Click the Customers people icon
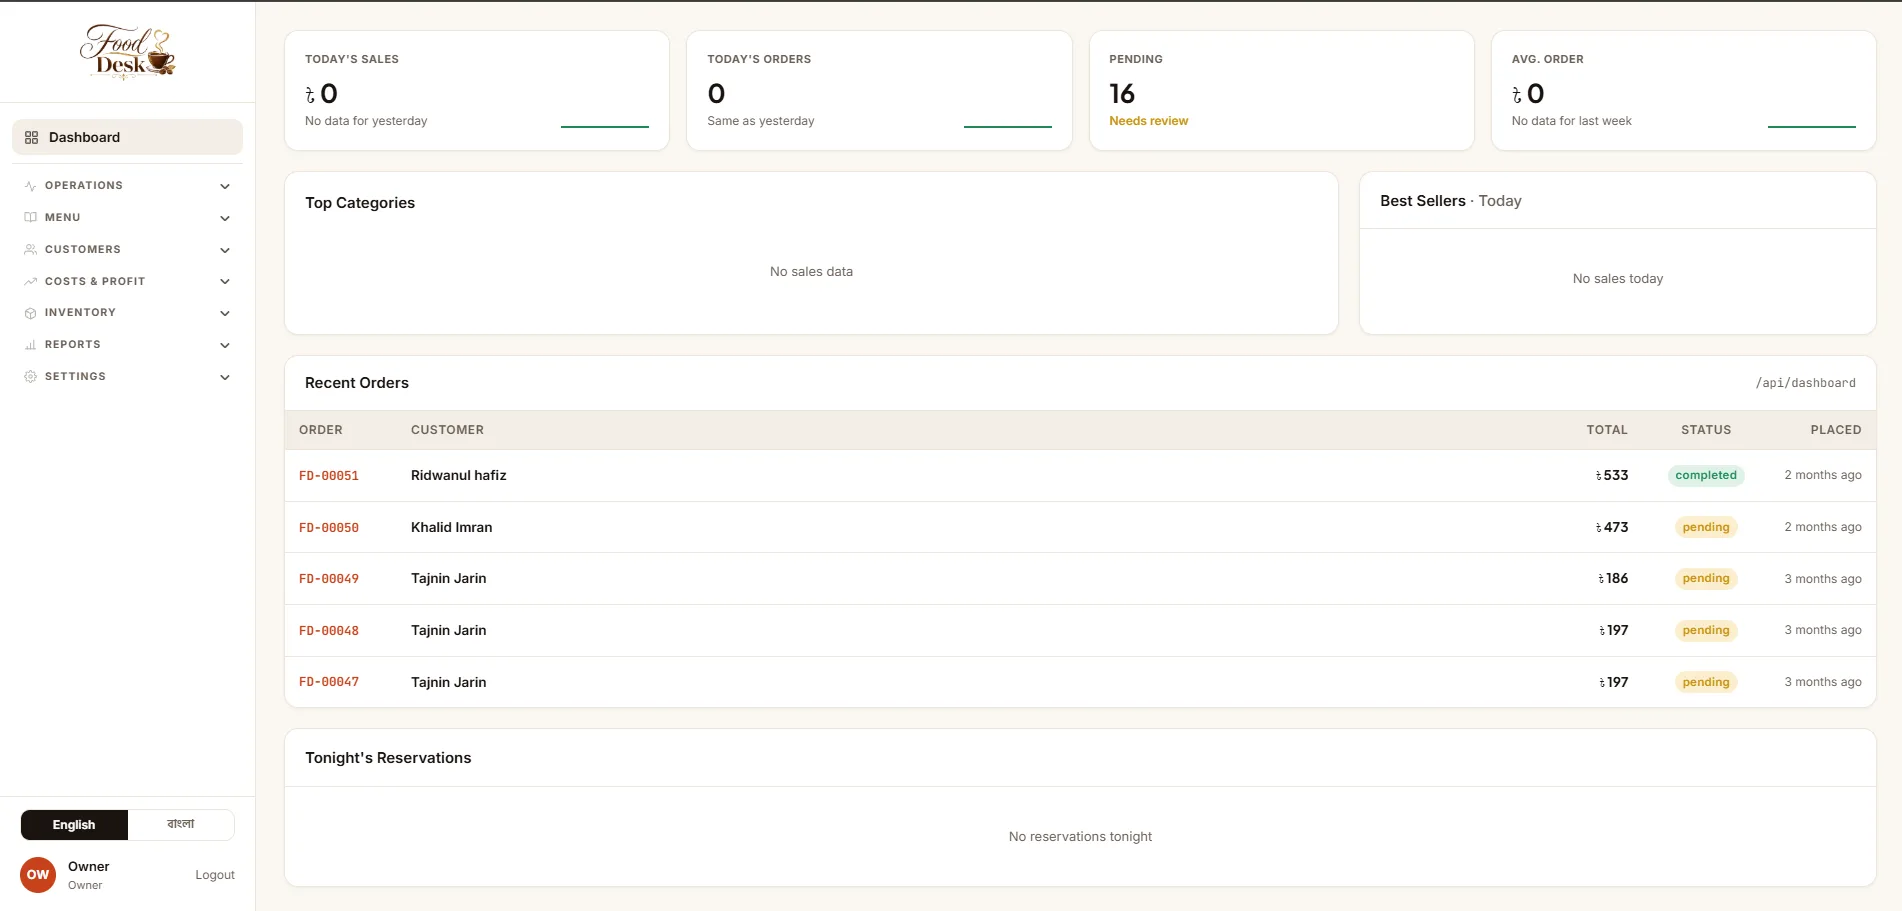This screenshot has width=1902, height=911. (30, 249)
